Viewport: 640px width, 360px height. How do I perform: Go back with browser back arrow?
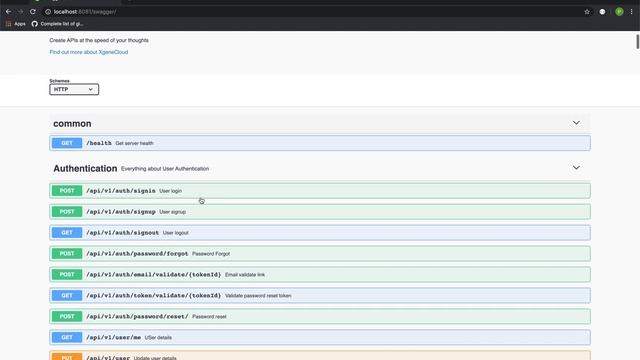point(9,12)
